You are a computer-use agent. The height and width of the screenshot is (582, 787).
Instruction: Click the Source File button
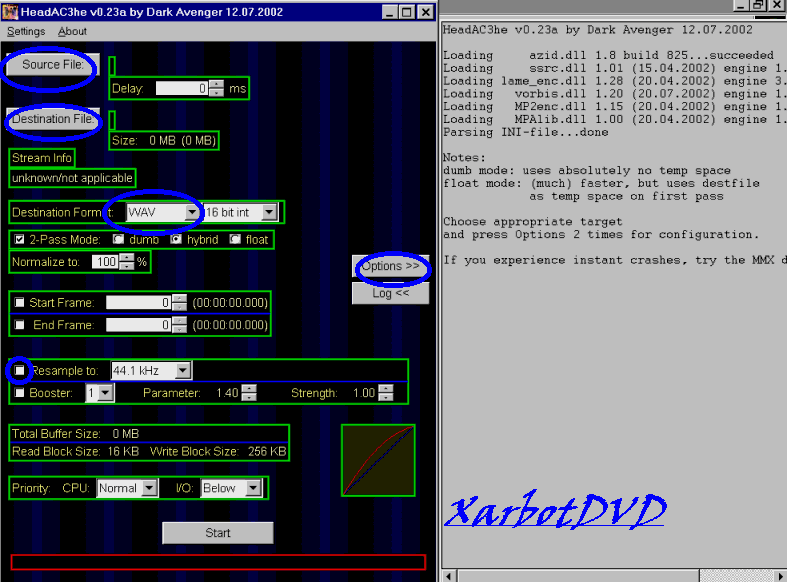53,65
